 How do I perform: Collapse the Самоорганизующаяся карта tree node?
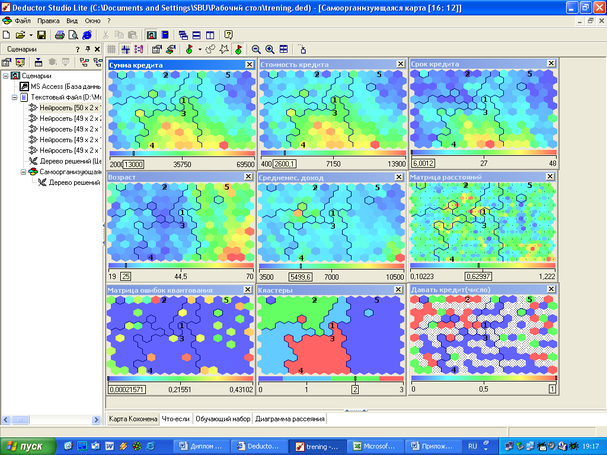click(23, 171)
